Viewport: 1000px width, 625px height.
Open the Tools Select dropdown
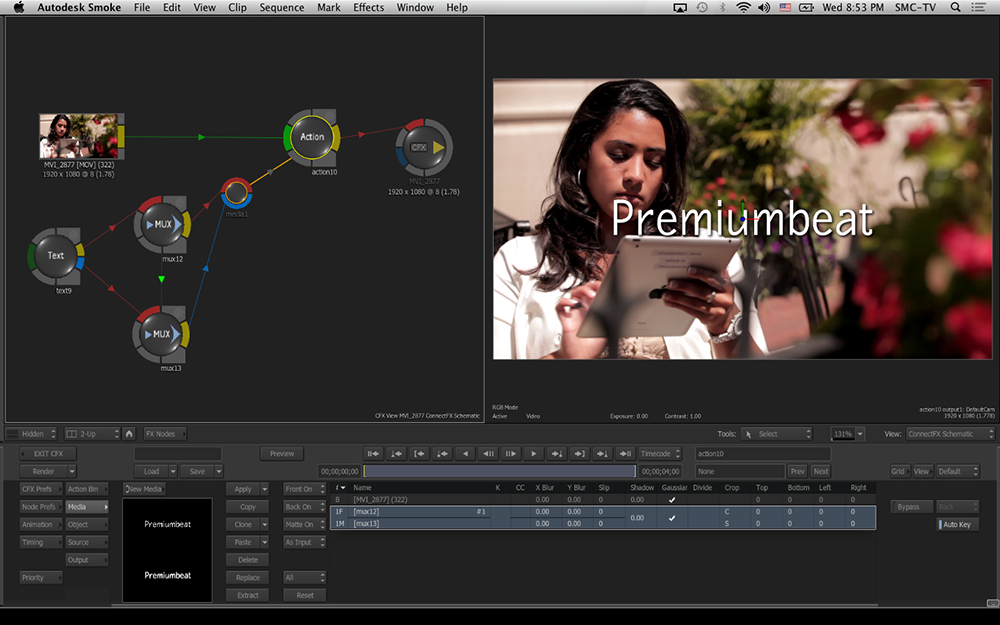[777, 434]
